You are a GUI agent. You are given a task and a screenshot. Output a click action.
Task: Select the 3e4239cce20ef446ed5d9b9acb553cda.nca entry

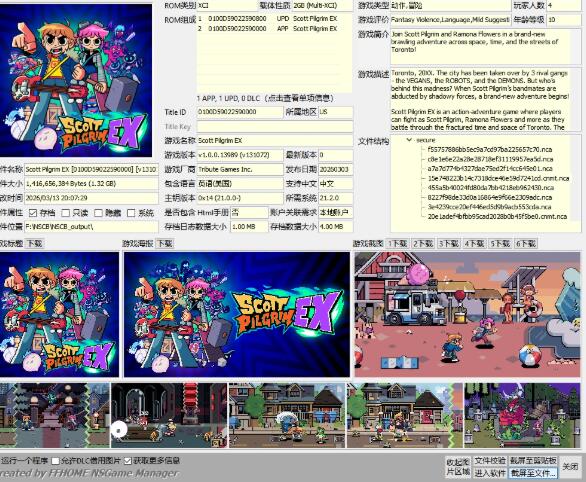pos(490,207)
